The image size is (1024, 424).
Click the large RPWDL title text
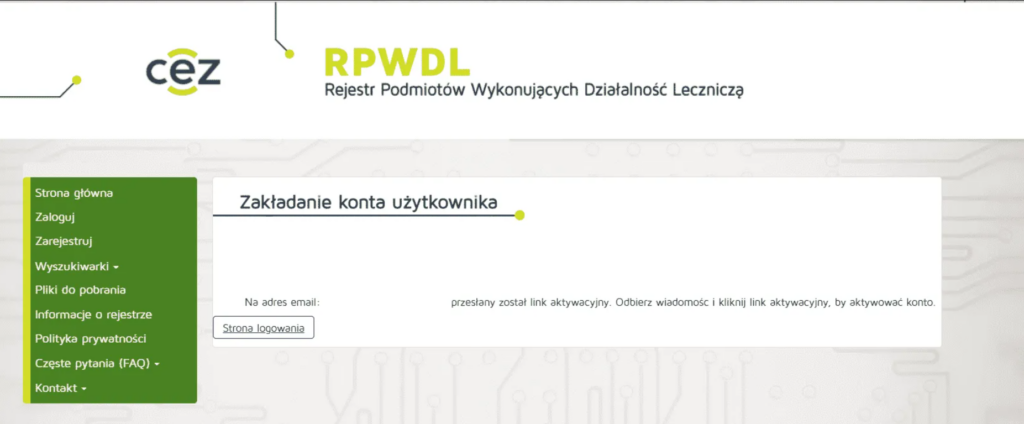(397, 62)
